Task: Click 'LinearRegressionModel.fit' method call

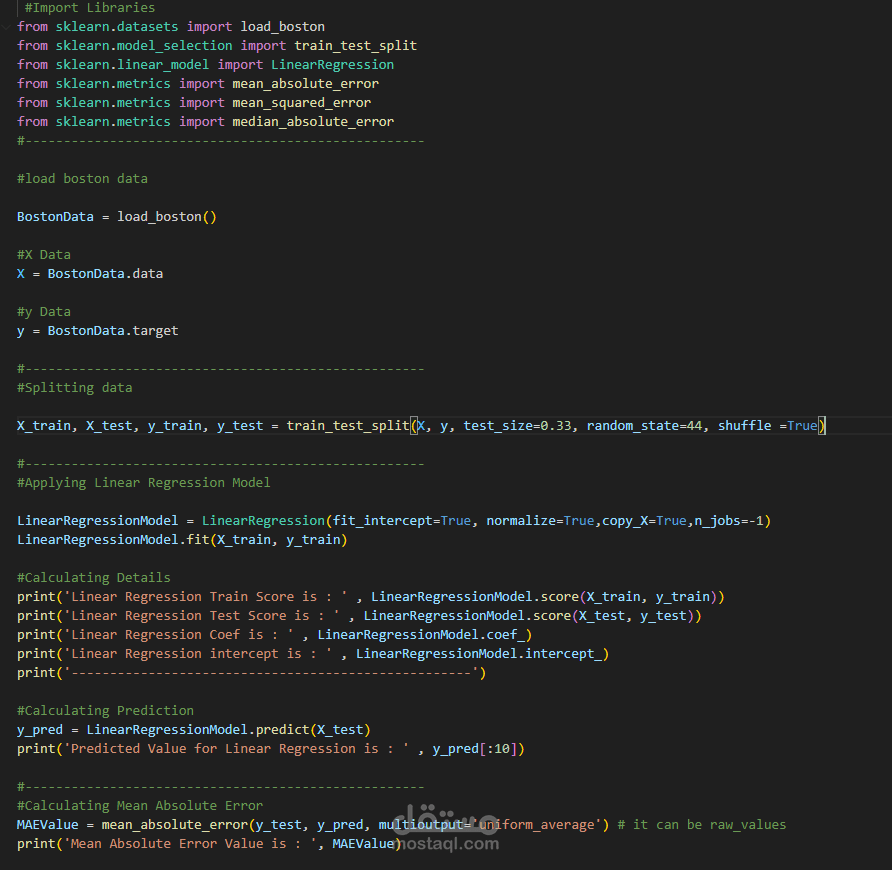Action: pos(113,539)
